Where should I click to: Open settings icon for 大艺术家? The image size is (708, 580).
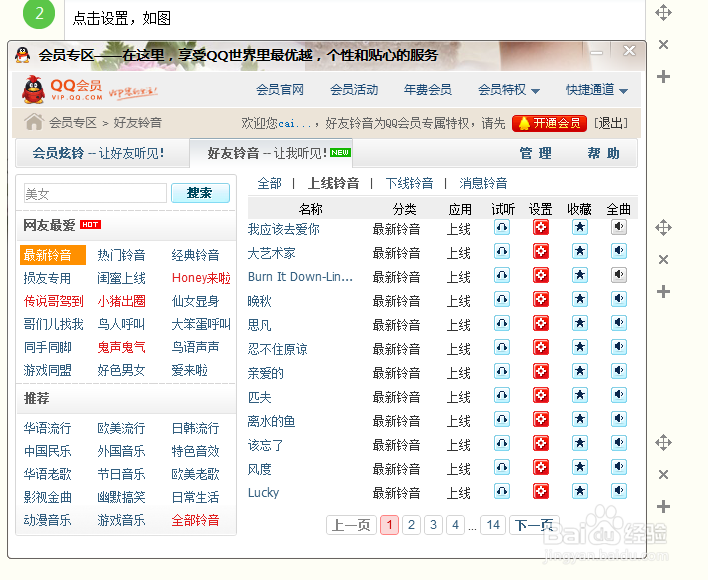pyautogui.click(x=540, y=251)
